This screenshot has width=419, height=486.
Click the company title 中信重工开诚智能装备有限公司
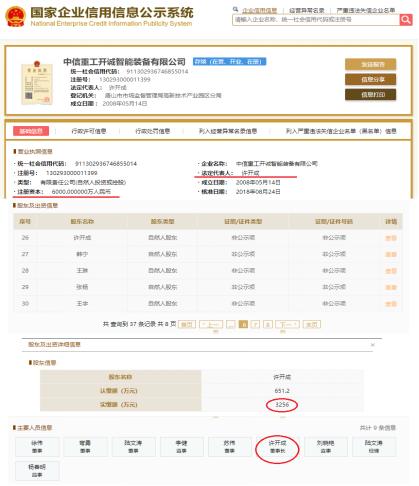tap(124, 62)
